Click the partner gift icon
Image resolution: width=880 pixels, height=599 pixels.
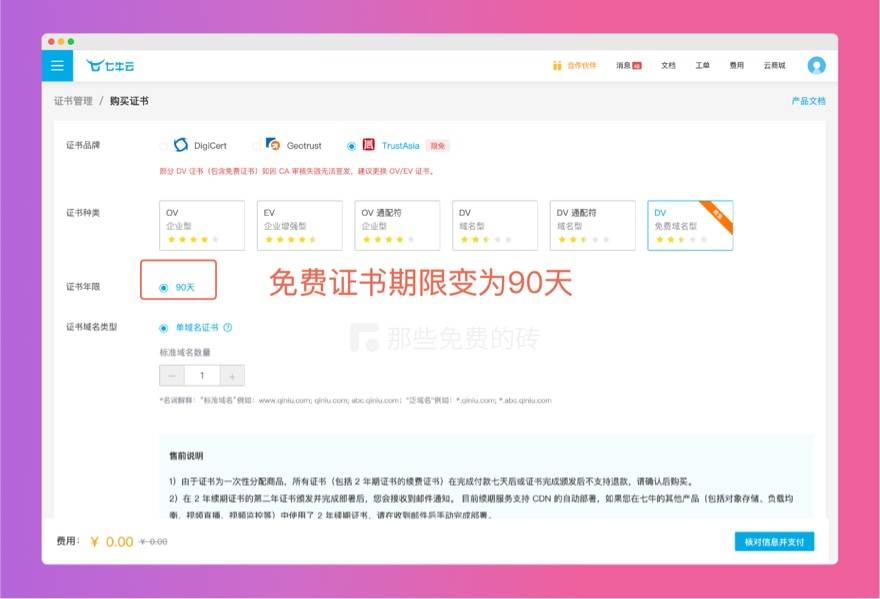coord(557,66)
